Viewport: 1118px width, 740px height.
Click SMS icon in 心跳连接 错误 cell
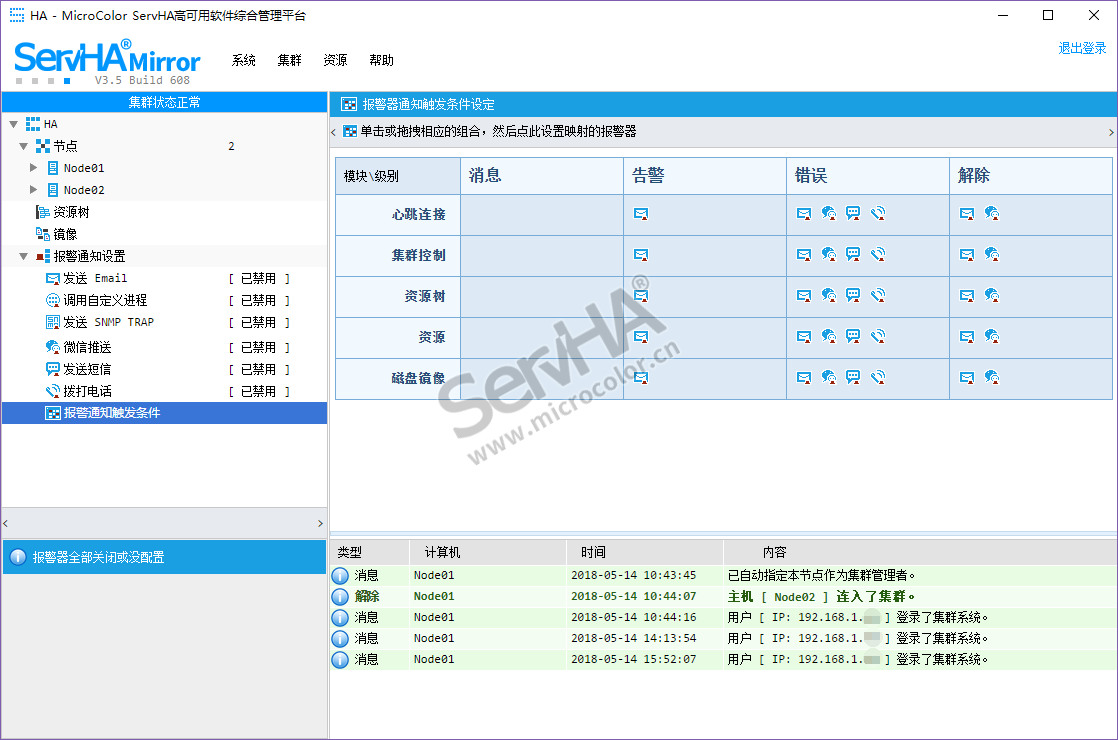(x=853, y=214)
